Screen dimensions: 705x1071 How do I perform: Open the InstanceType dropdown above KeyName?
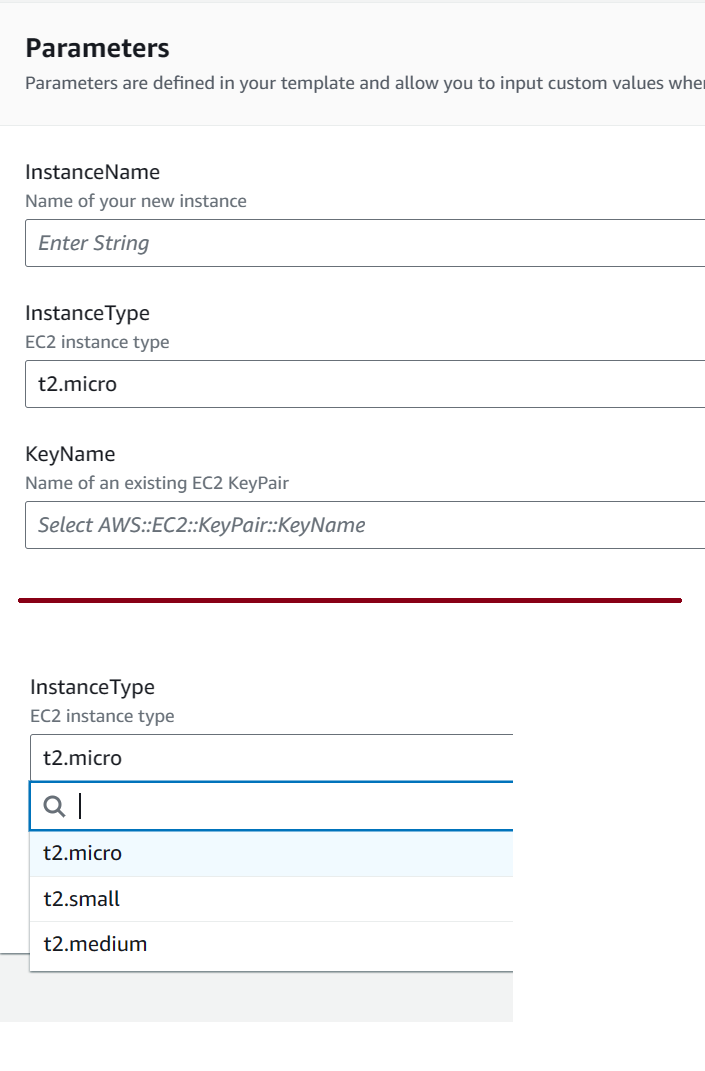(365, 384)
